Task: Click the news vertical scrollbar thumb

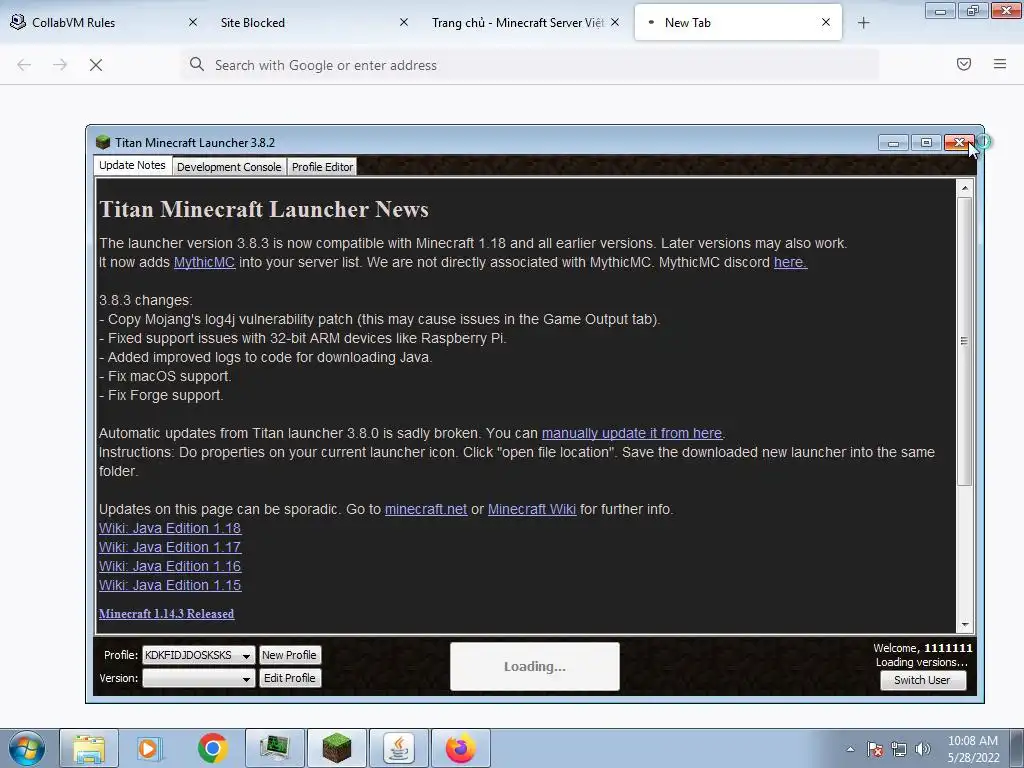Action: point(965,341)
